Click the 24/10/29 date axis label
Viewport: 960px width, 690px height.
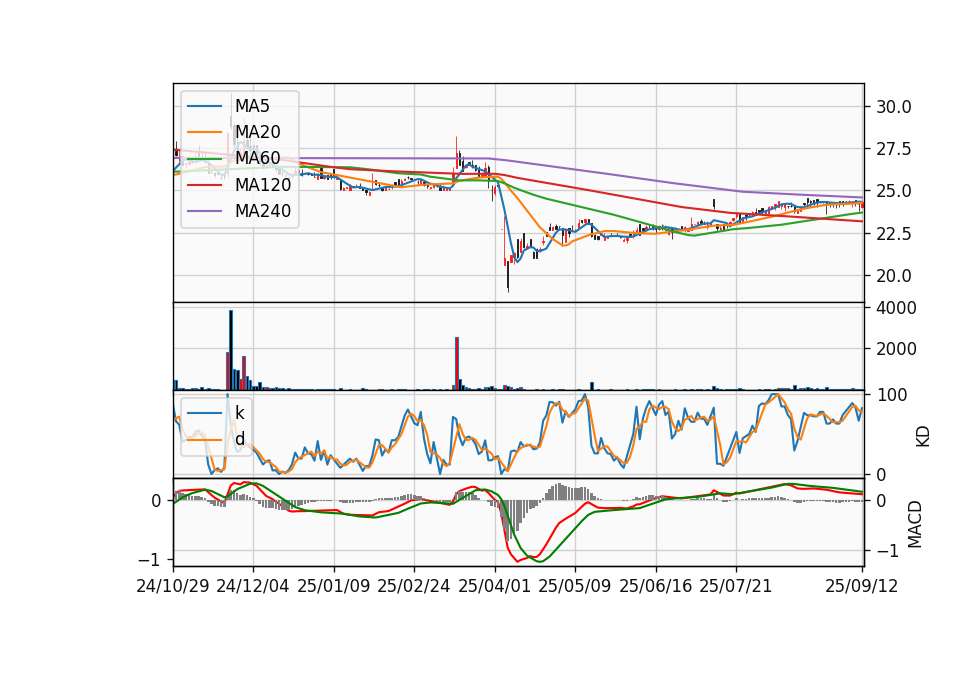point(173,586)
